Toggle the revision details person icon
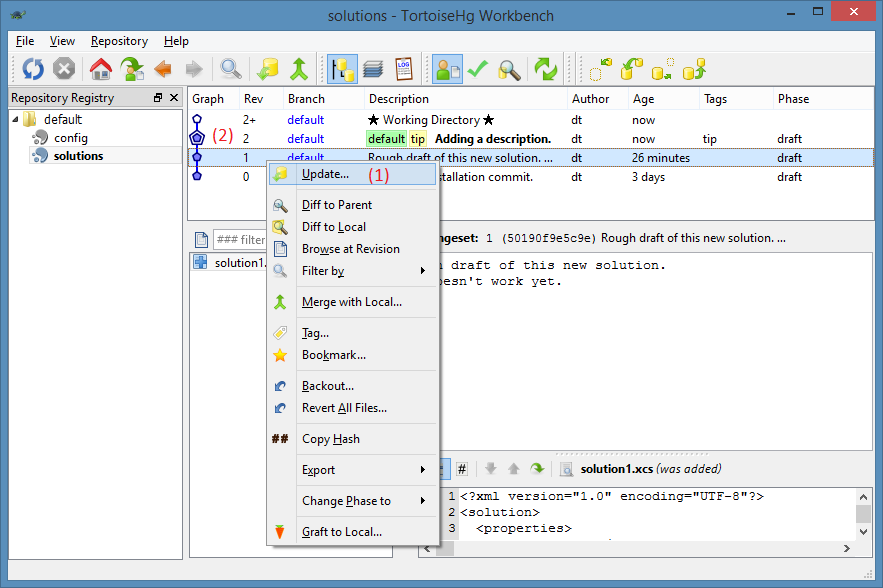 pos(448,69)
